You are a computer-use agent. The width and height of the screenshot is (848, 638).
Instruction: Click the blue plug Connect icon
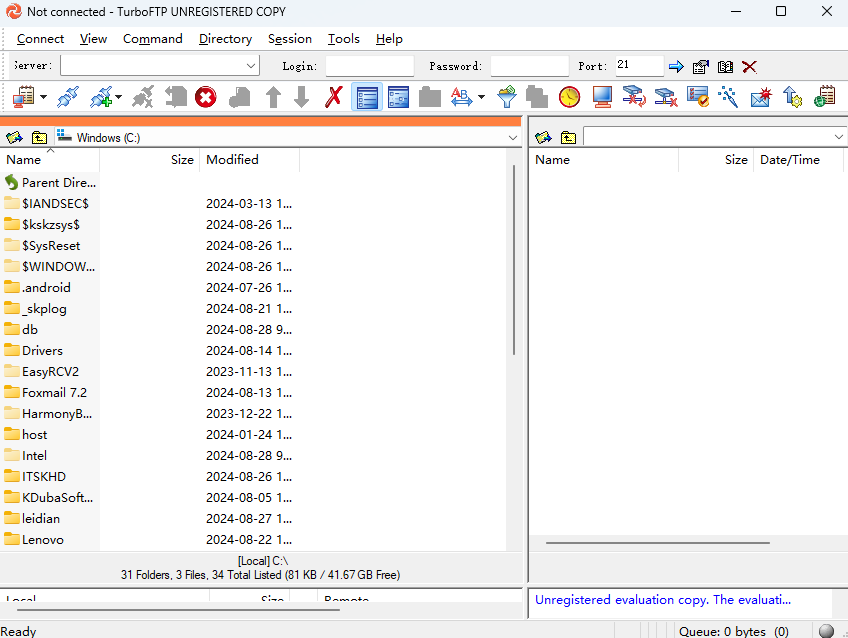click(68, 97)
